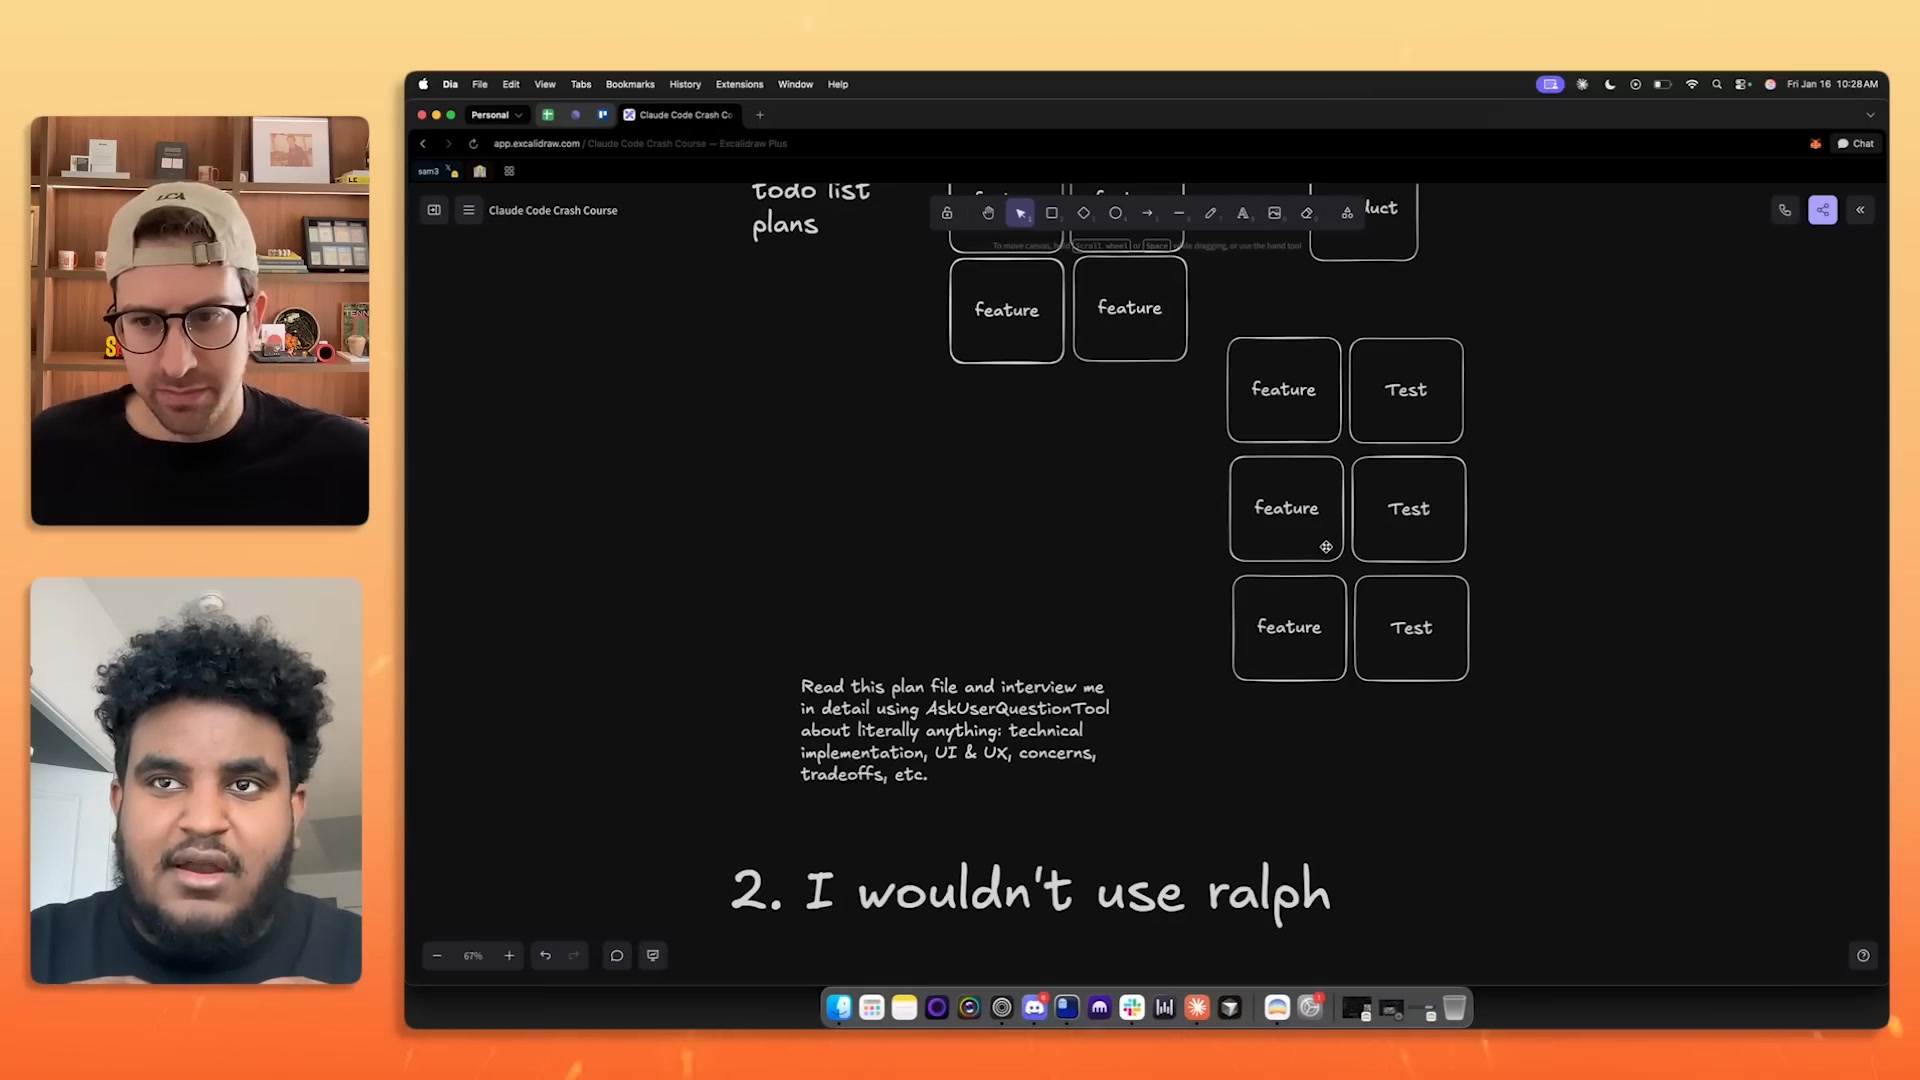Viewport: 1920px width, 1080px height.
Task: Open the hamburger main menu
Action: click(x=468, y=210)
